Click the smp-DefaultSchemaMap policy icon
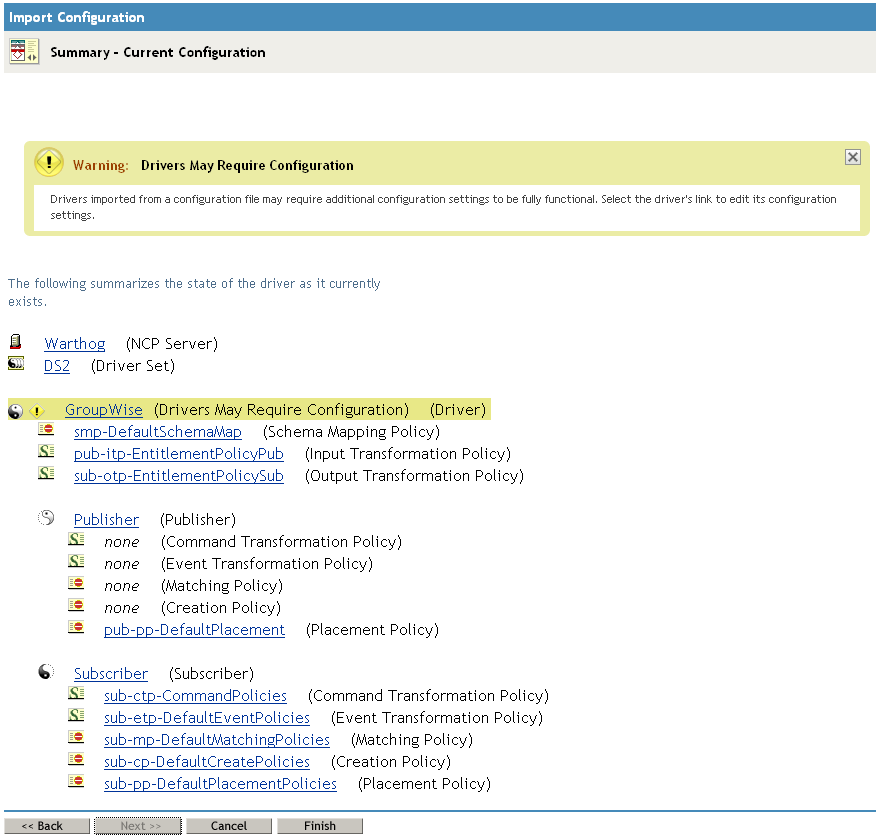The height and width of the screenshot is (840, 876). [x=46, y=429]
